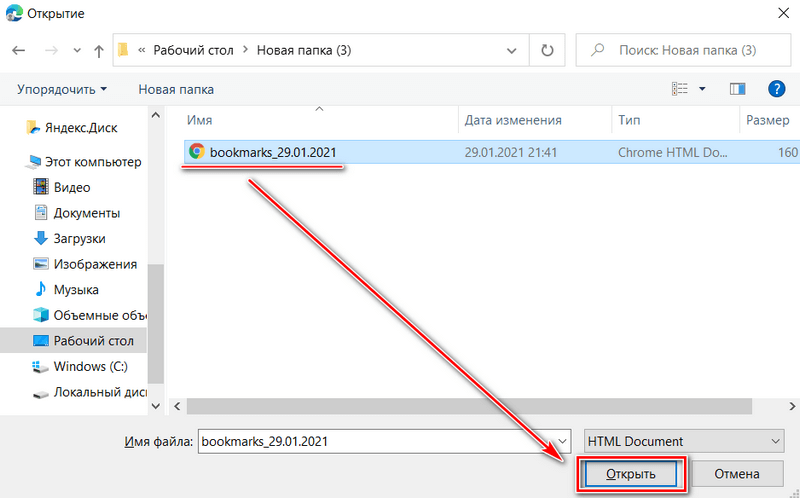Go up one folder level arrow

[99, 51]
